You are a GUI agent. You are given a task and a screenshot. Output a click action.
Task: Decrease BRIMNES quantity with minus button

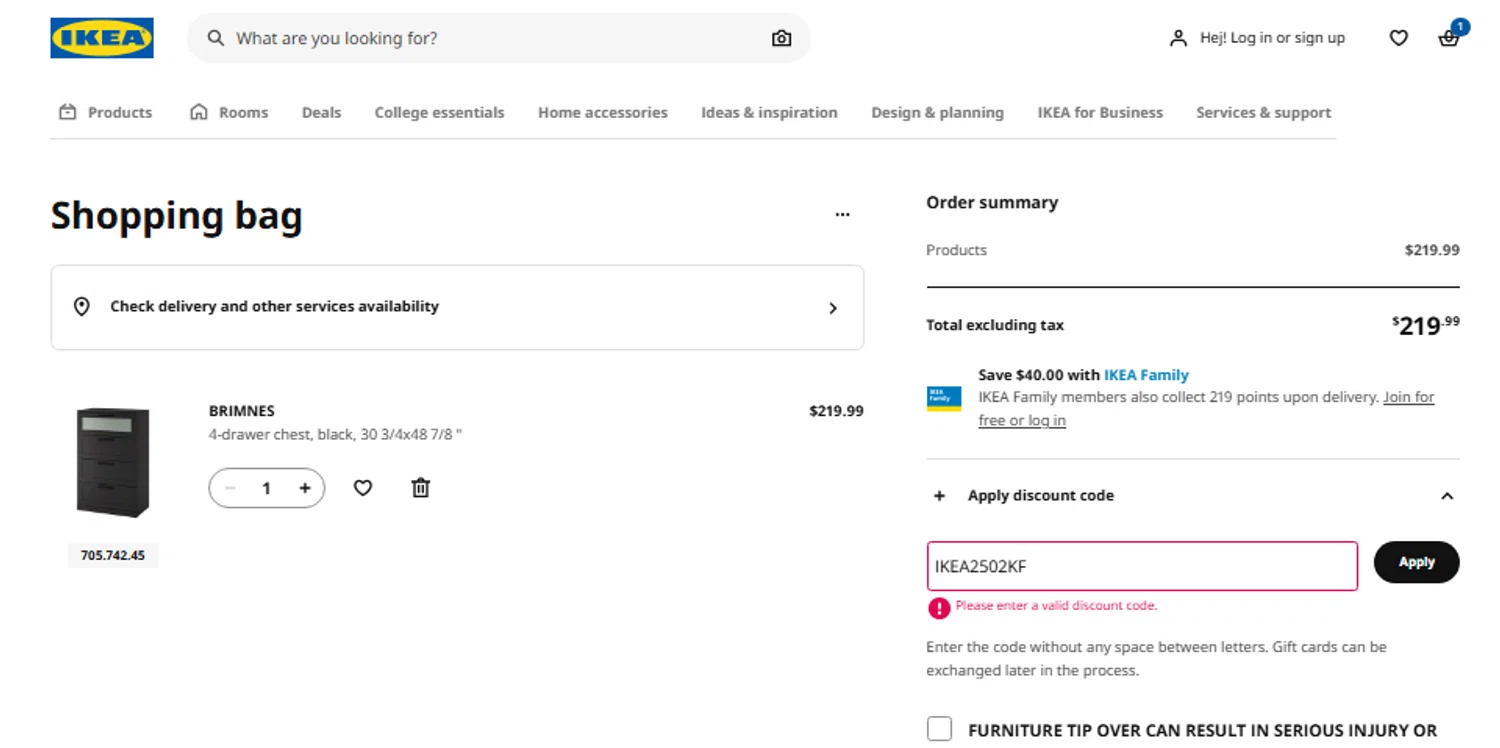click(x=231, y=488)
